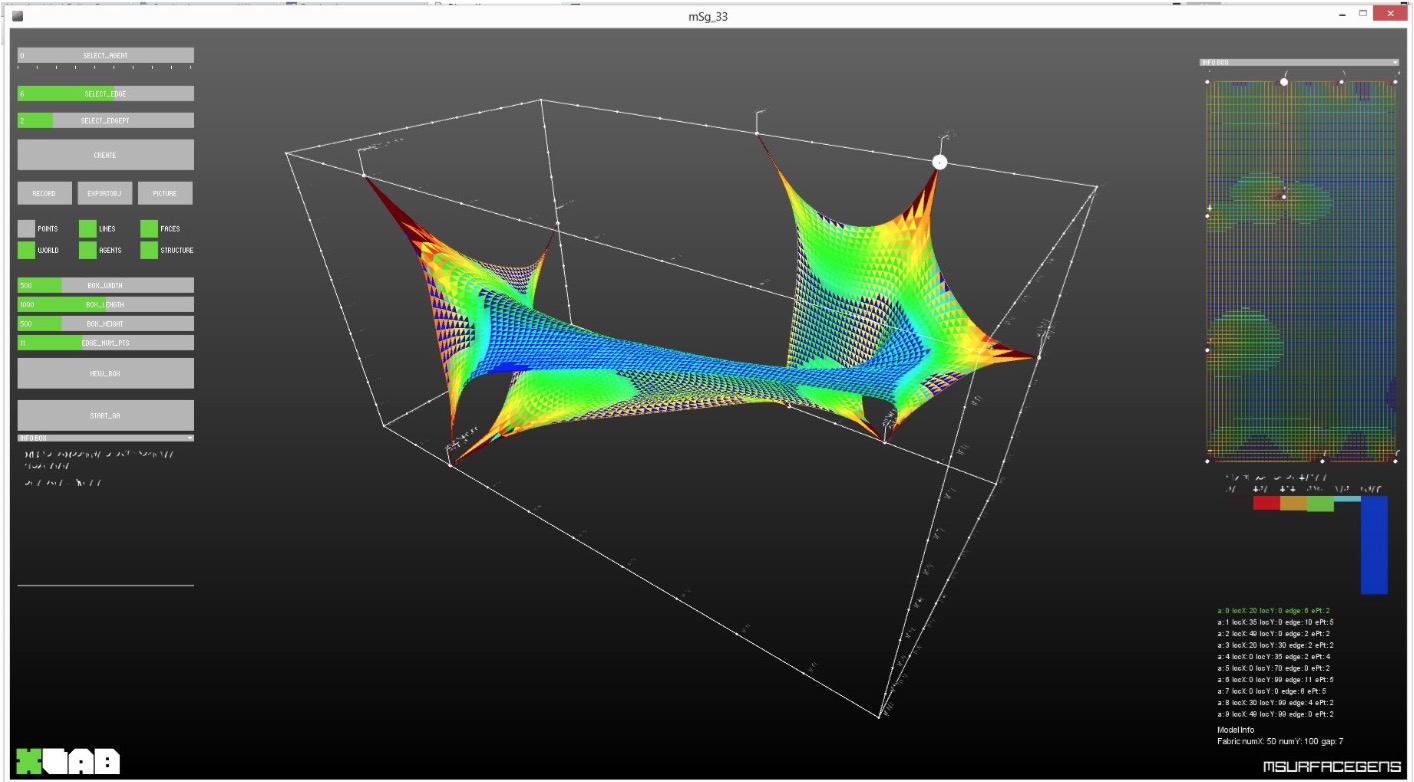The width and height of the screenshot is (1414, 782).
Task: Select agent row 'a: 5 locX: 0 locY: 70'
Action: coord(1274,668)
